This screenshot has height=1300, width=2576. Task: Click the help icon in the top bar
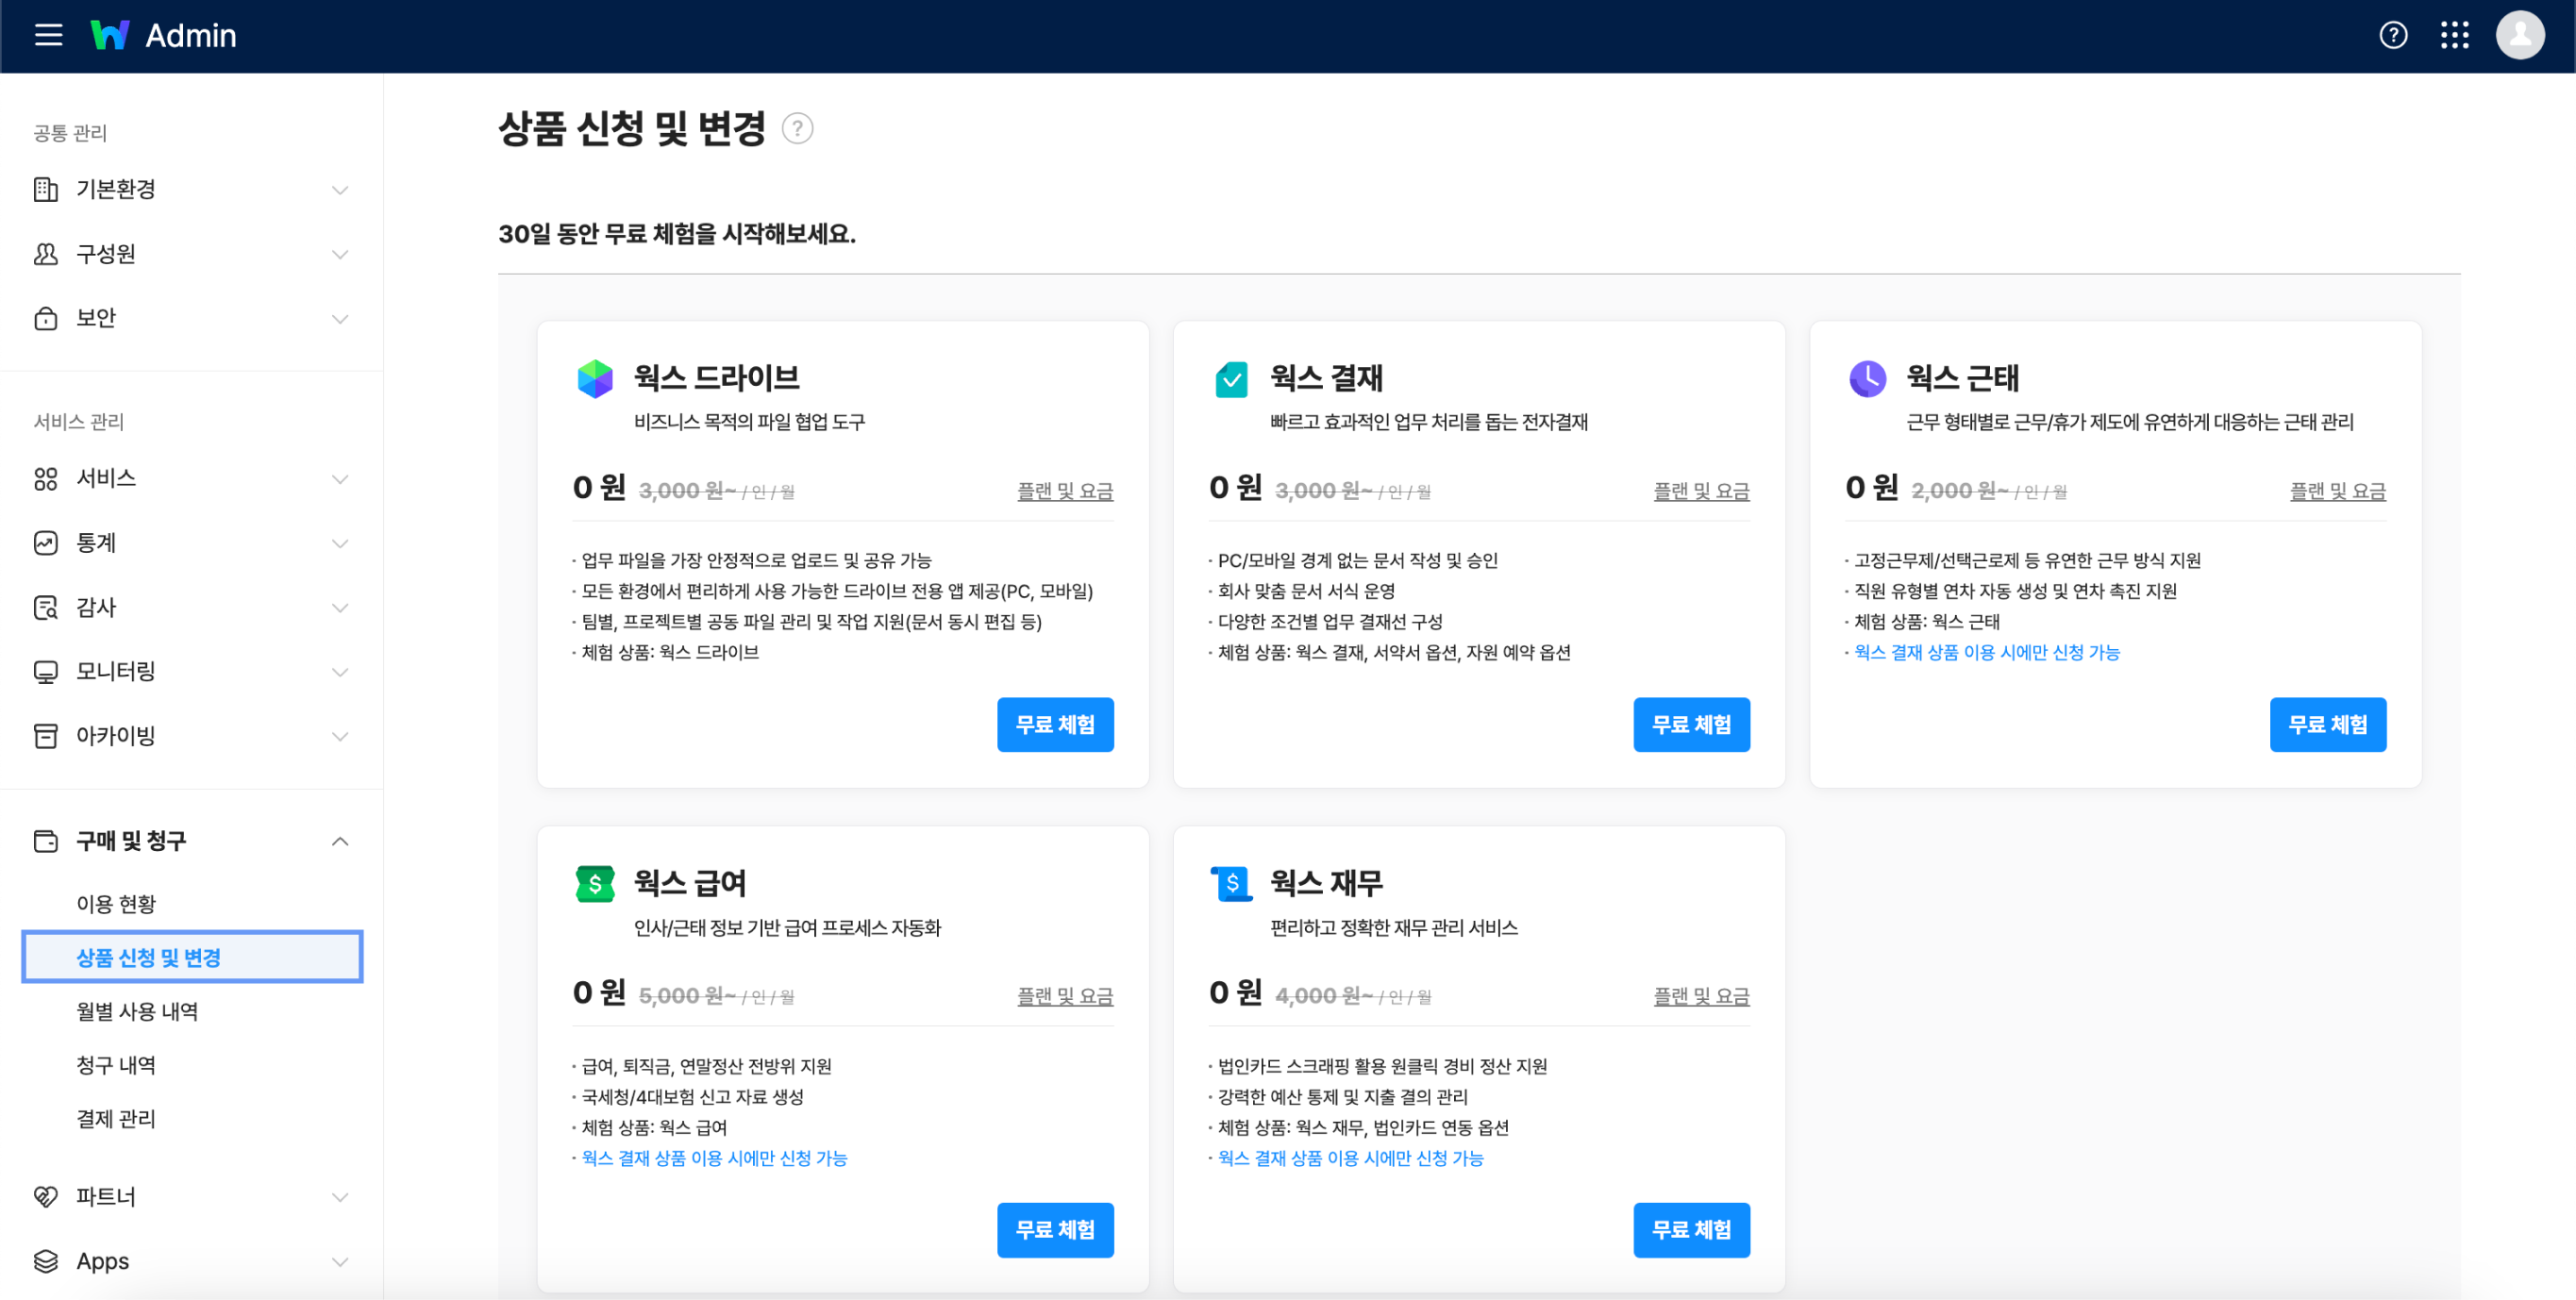(x=2394, y=35)
